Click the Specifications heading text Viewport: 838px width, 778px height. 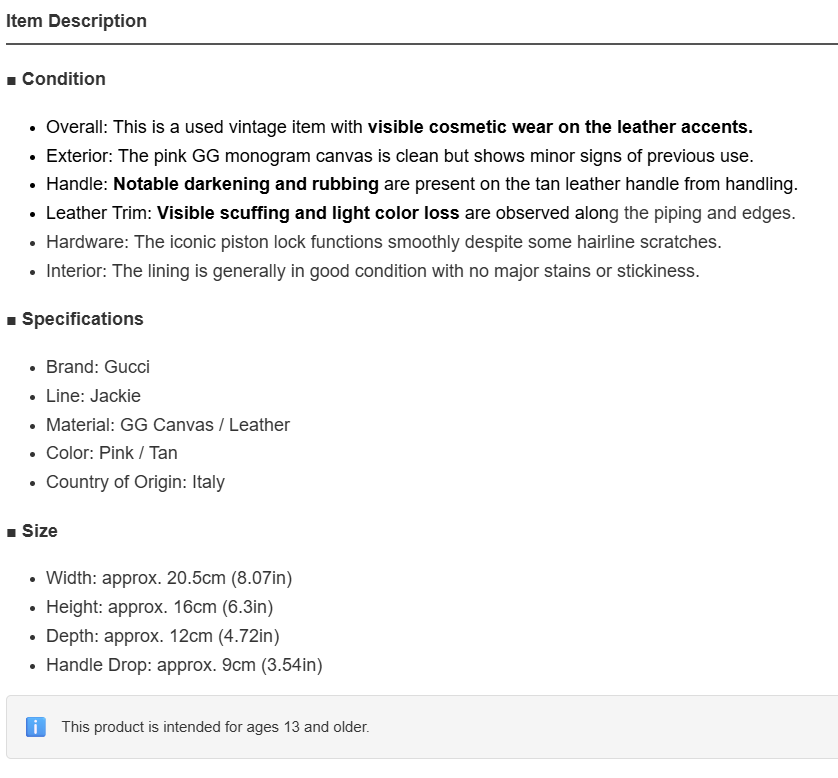coord(83,319)
